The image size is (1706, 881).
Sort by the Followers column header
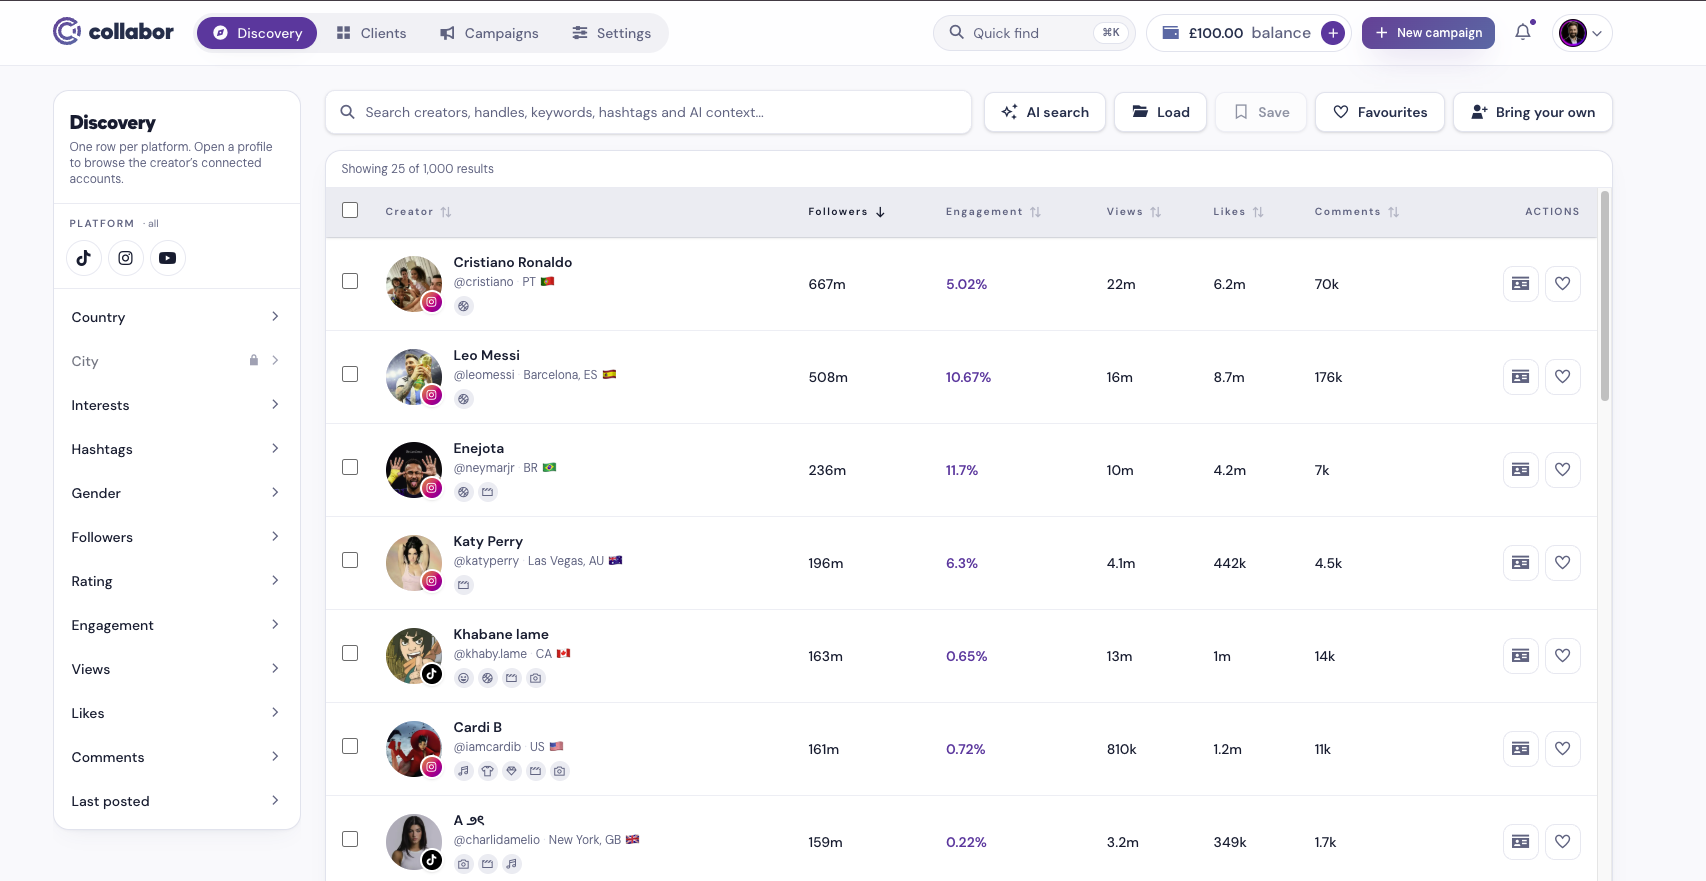pyautogui.click(x=847, y=212)
